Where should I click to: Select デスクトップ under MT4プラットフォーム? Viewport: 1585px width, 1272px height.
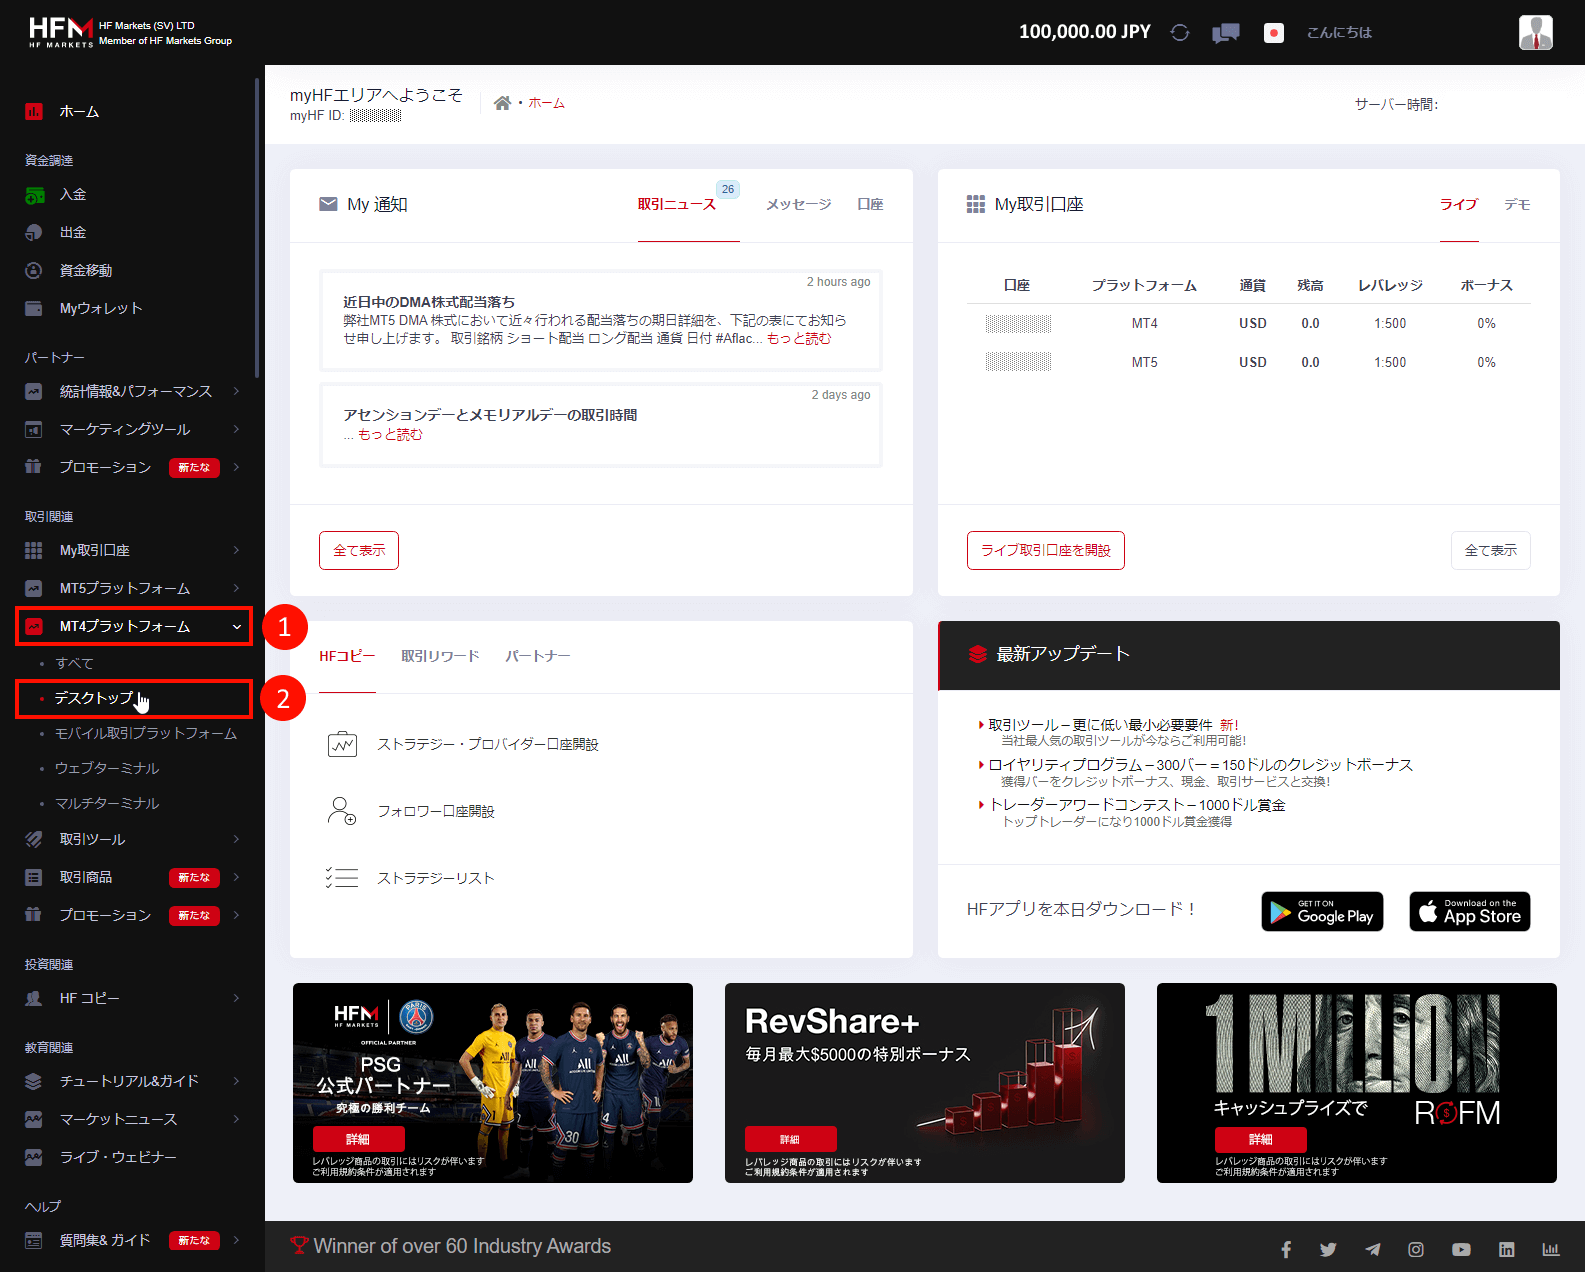[x=94, y=698]
